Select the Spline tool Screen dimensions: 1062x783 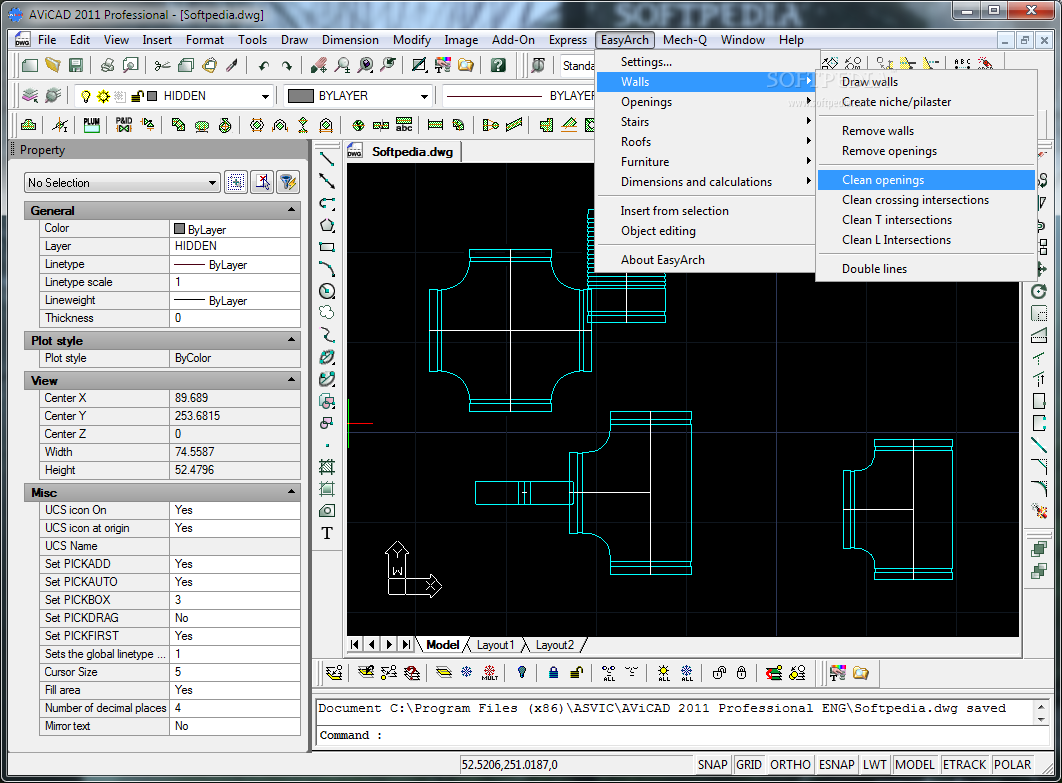click(327, 335)
